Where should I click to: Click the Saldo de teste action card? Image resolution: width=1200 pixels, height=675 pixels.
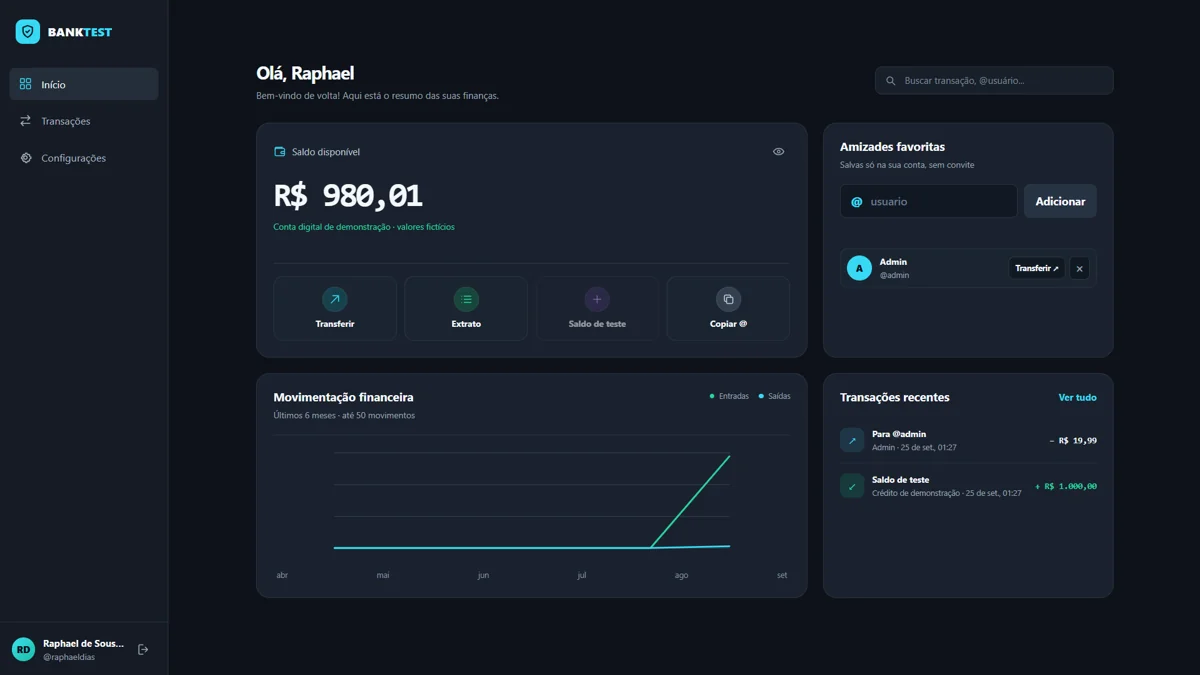(597, 309)
